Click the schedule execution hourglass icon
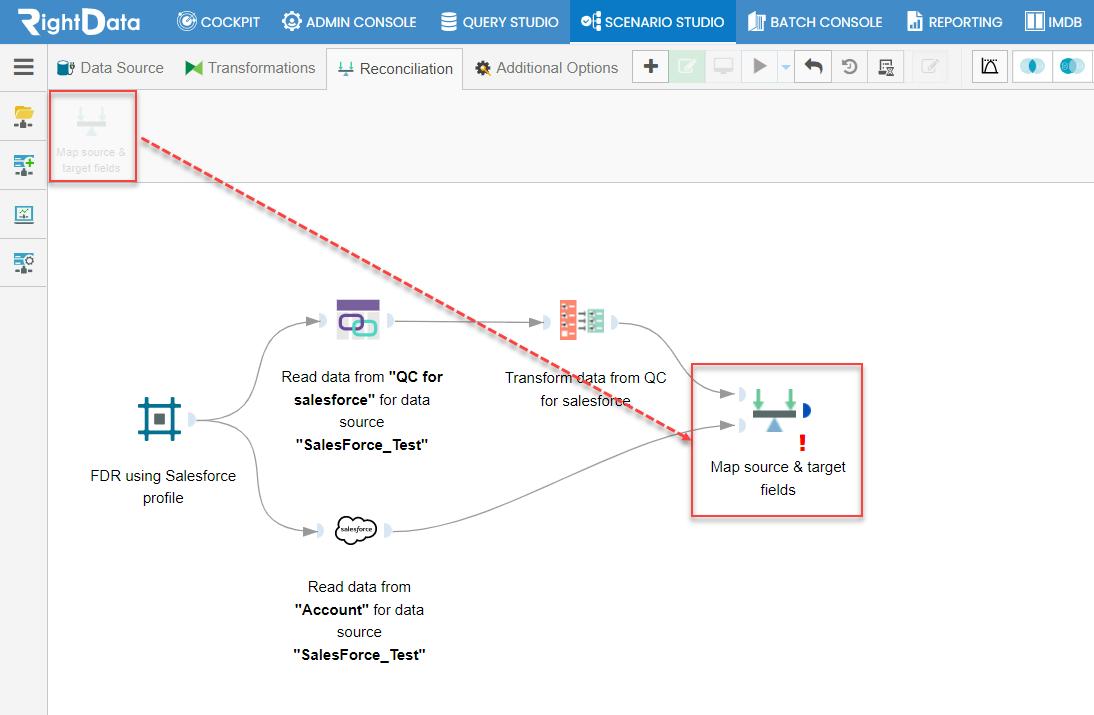 [885, 68]
